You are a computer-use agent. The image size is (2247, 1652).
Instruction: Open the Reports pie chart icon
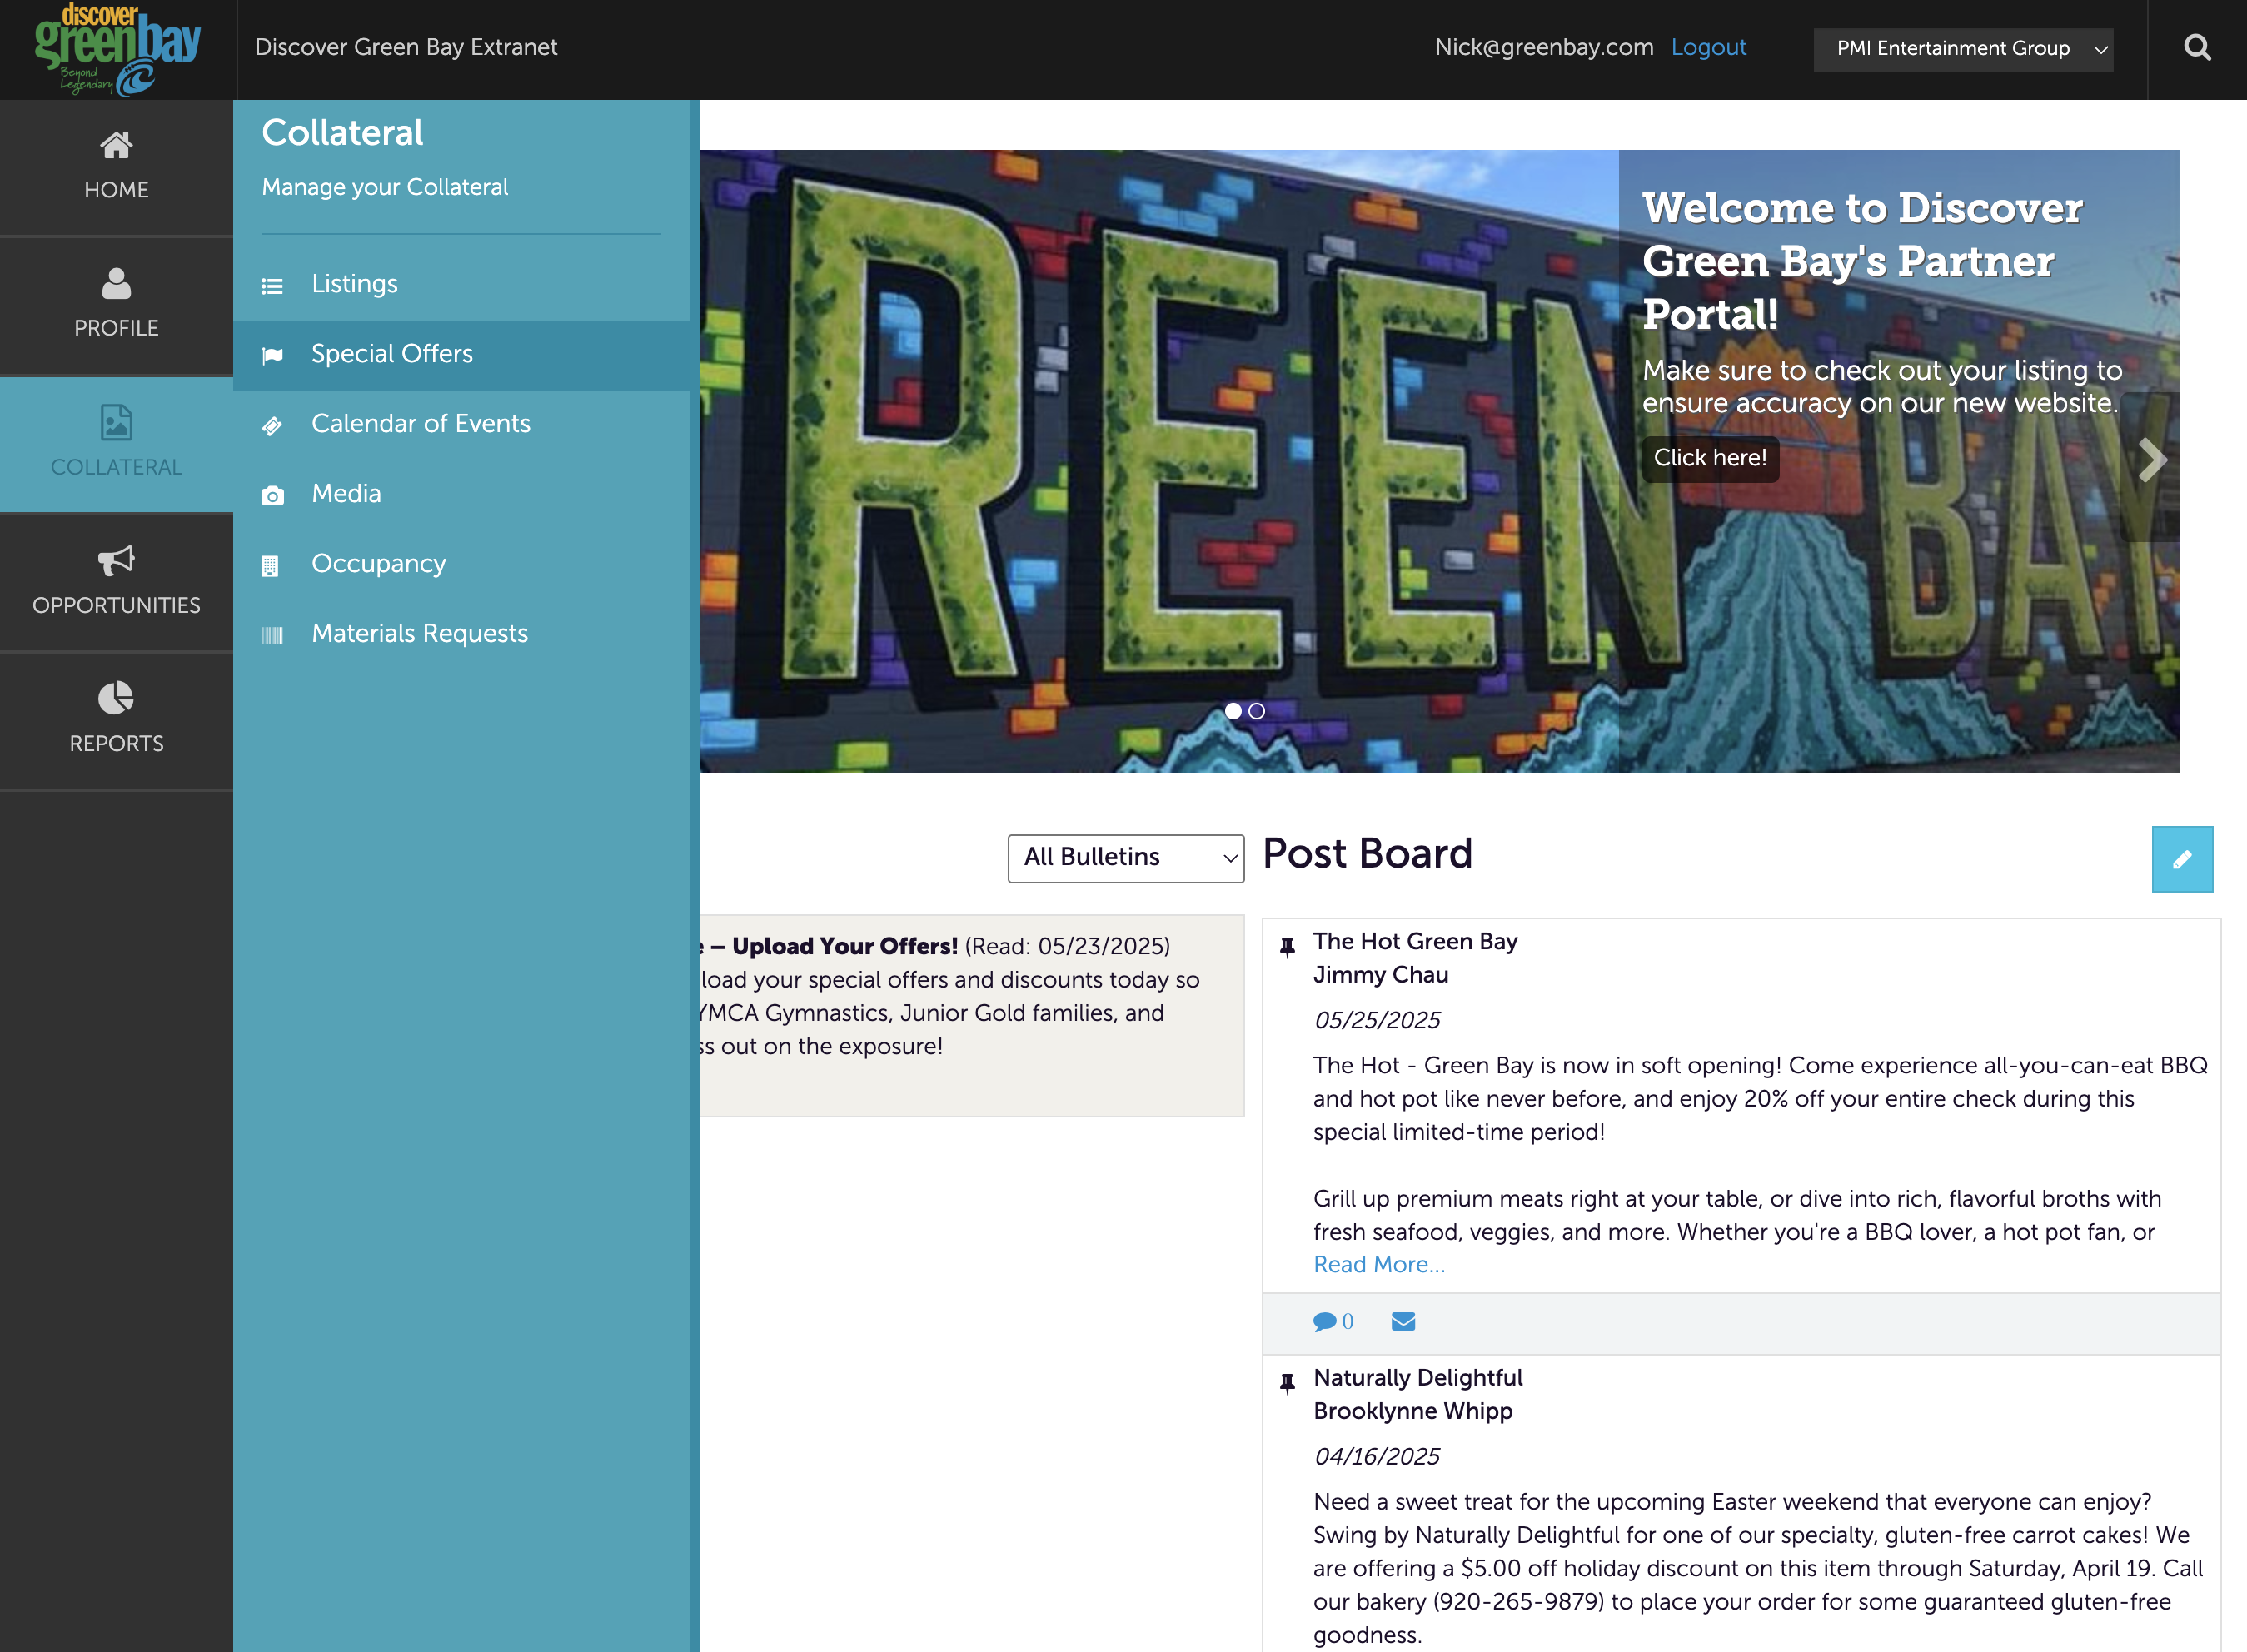[x=116, y=698]
